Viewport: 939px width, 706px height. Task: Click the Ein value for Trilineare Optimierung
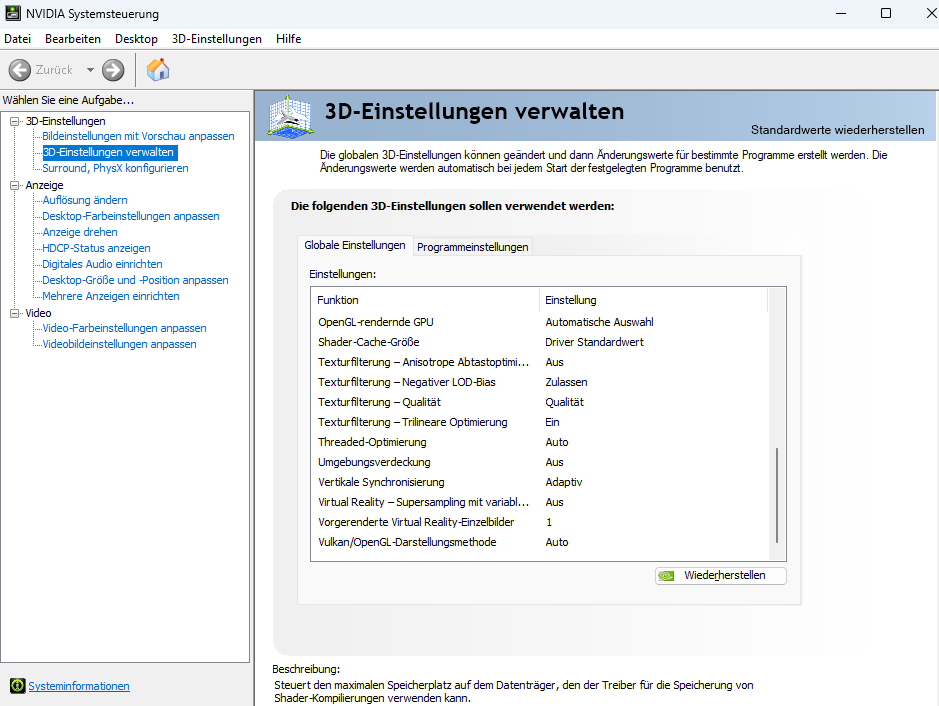552,422
